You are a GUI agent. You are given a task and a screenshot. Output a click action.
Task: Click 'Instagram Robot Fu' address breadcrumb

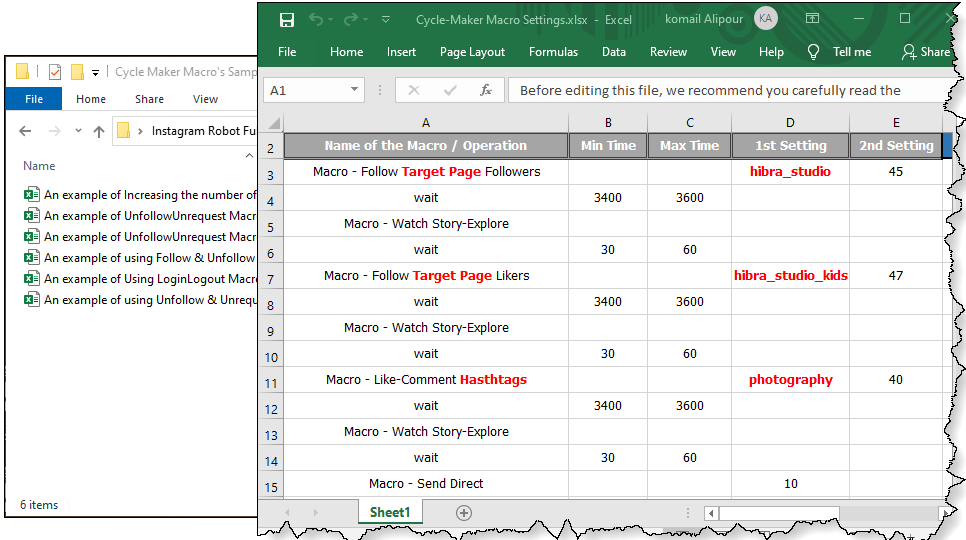click(203, 131)
